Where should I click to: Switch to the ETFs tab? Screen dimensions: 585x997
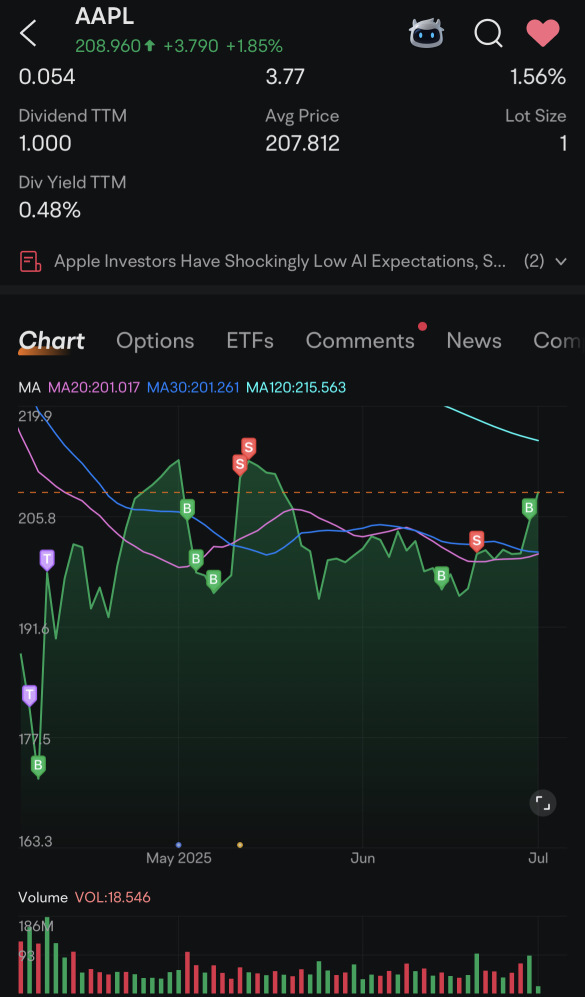point(250,341)
